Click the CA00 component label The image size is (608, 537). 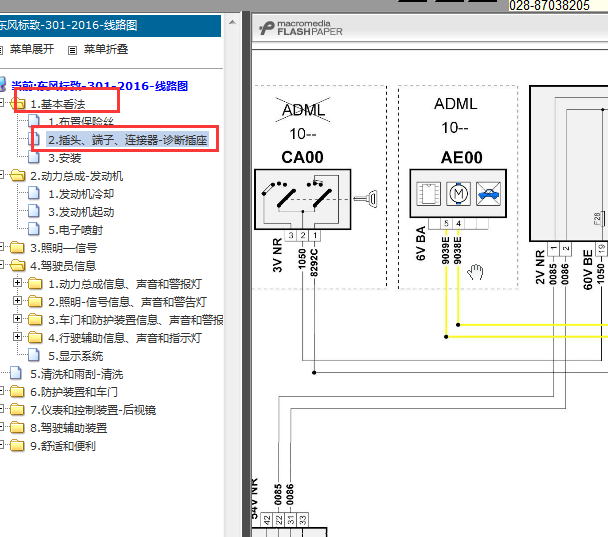pyautogui.click(x=302, y=157)
